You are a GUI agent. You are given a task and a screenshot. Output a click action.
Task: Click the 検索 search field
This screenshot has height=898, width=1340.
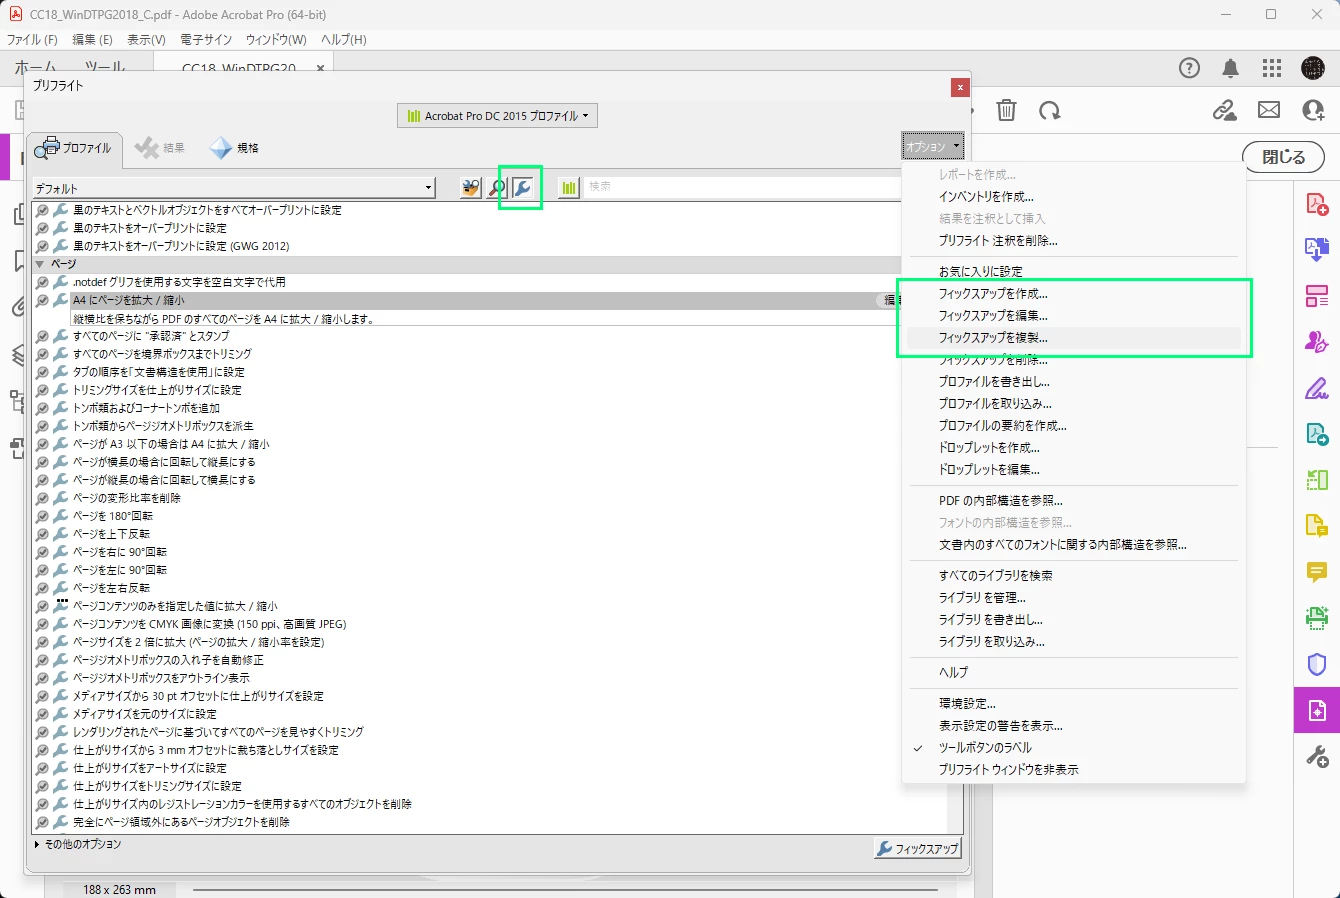pos(742,187)
